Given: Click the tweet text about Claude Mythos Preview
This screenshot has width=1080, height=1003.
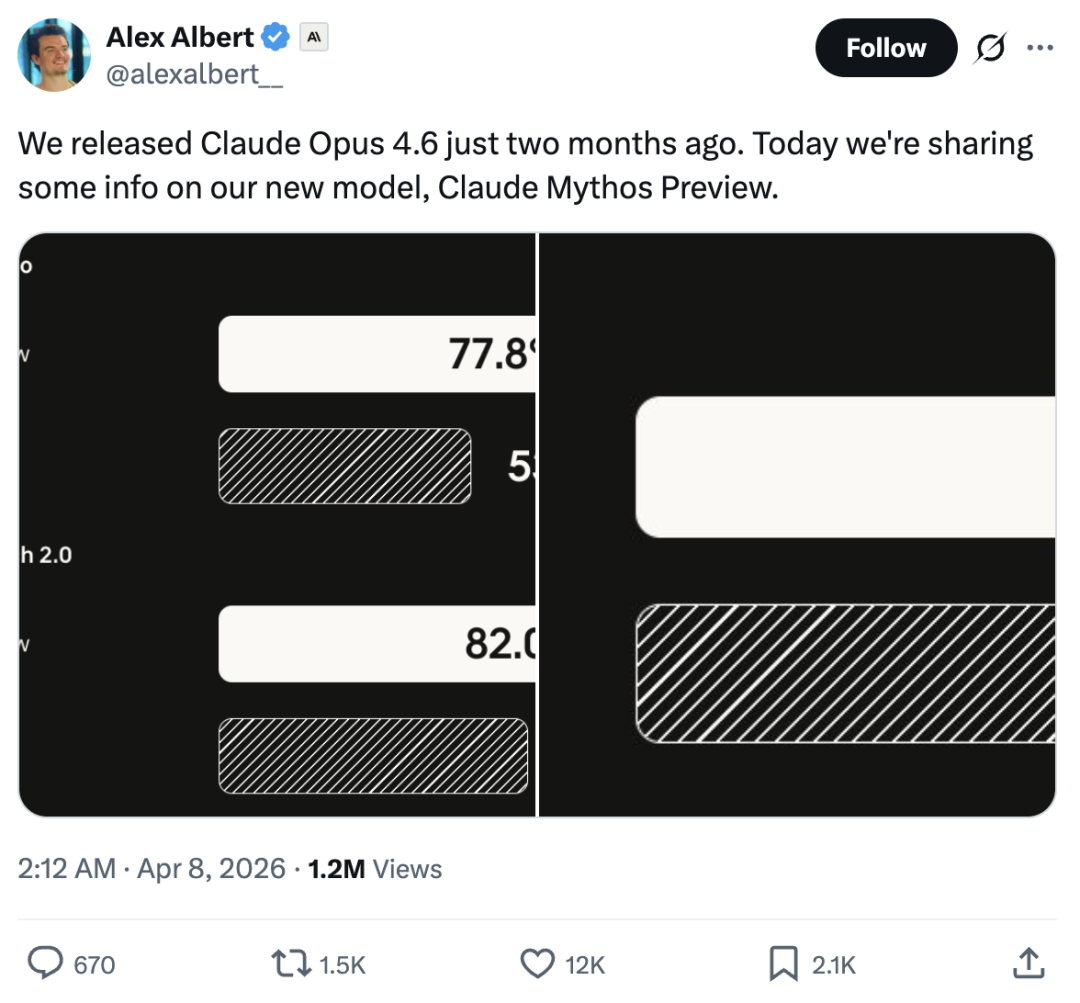Looking at the screenshot, I should coord(525,165).
